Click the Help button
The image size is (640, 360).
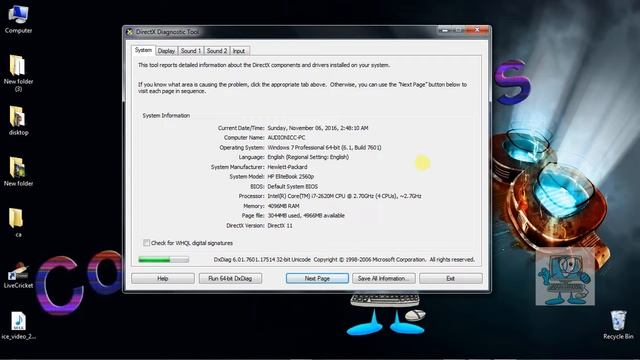pos(163,278)
